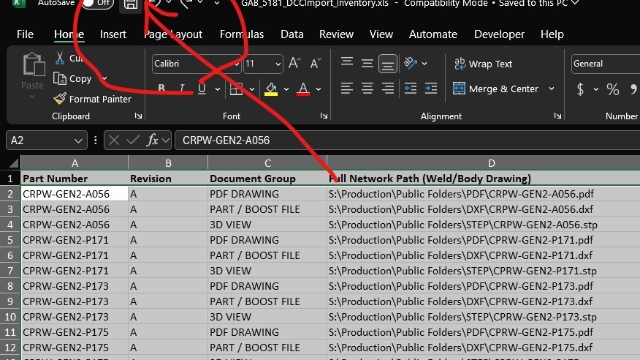
Task: Apply percent style
Action: pyautogui.click(x=613, y=89)
